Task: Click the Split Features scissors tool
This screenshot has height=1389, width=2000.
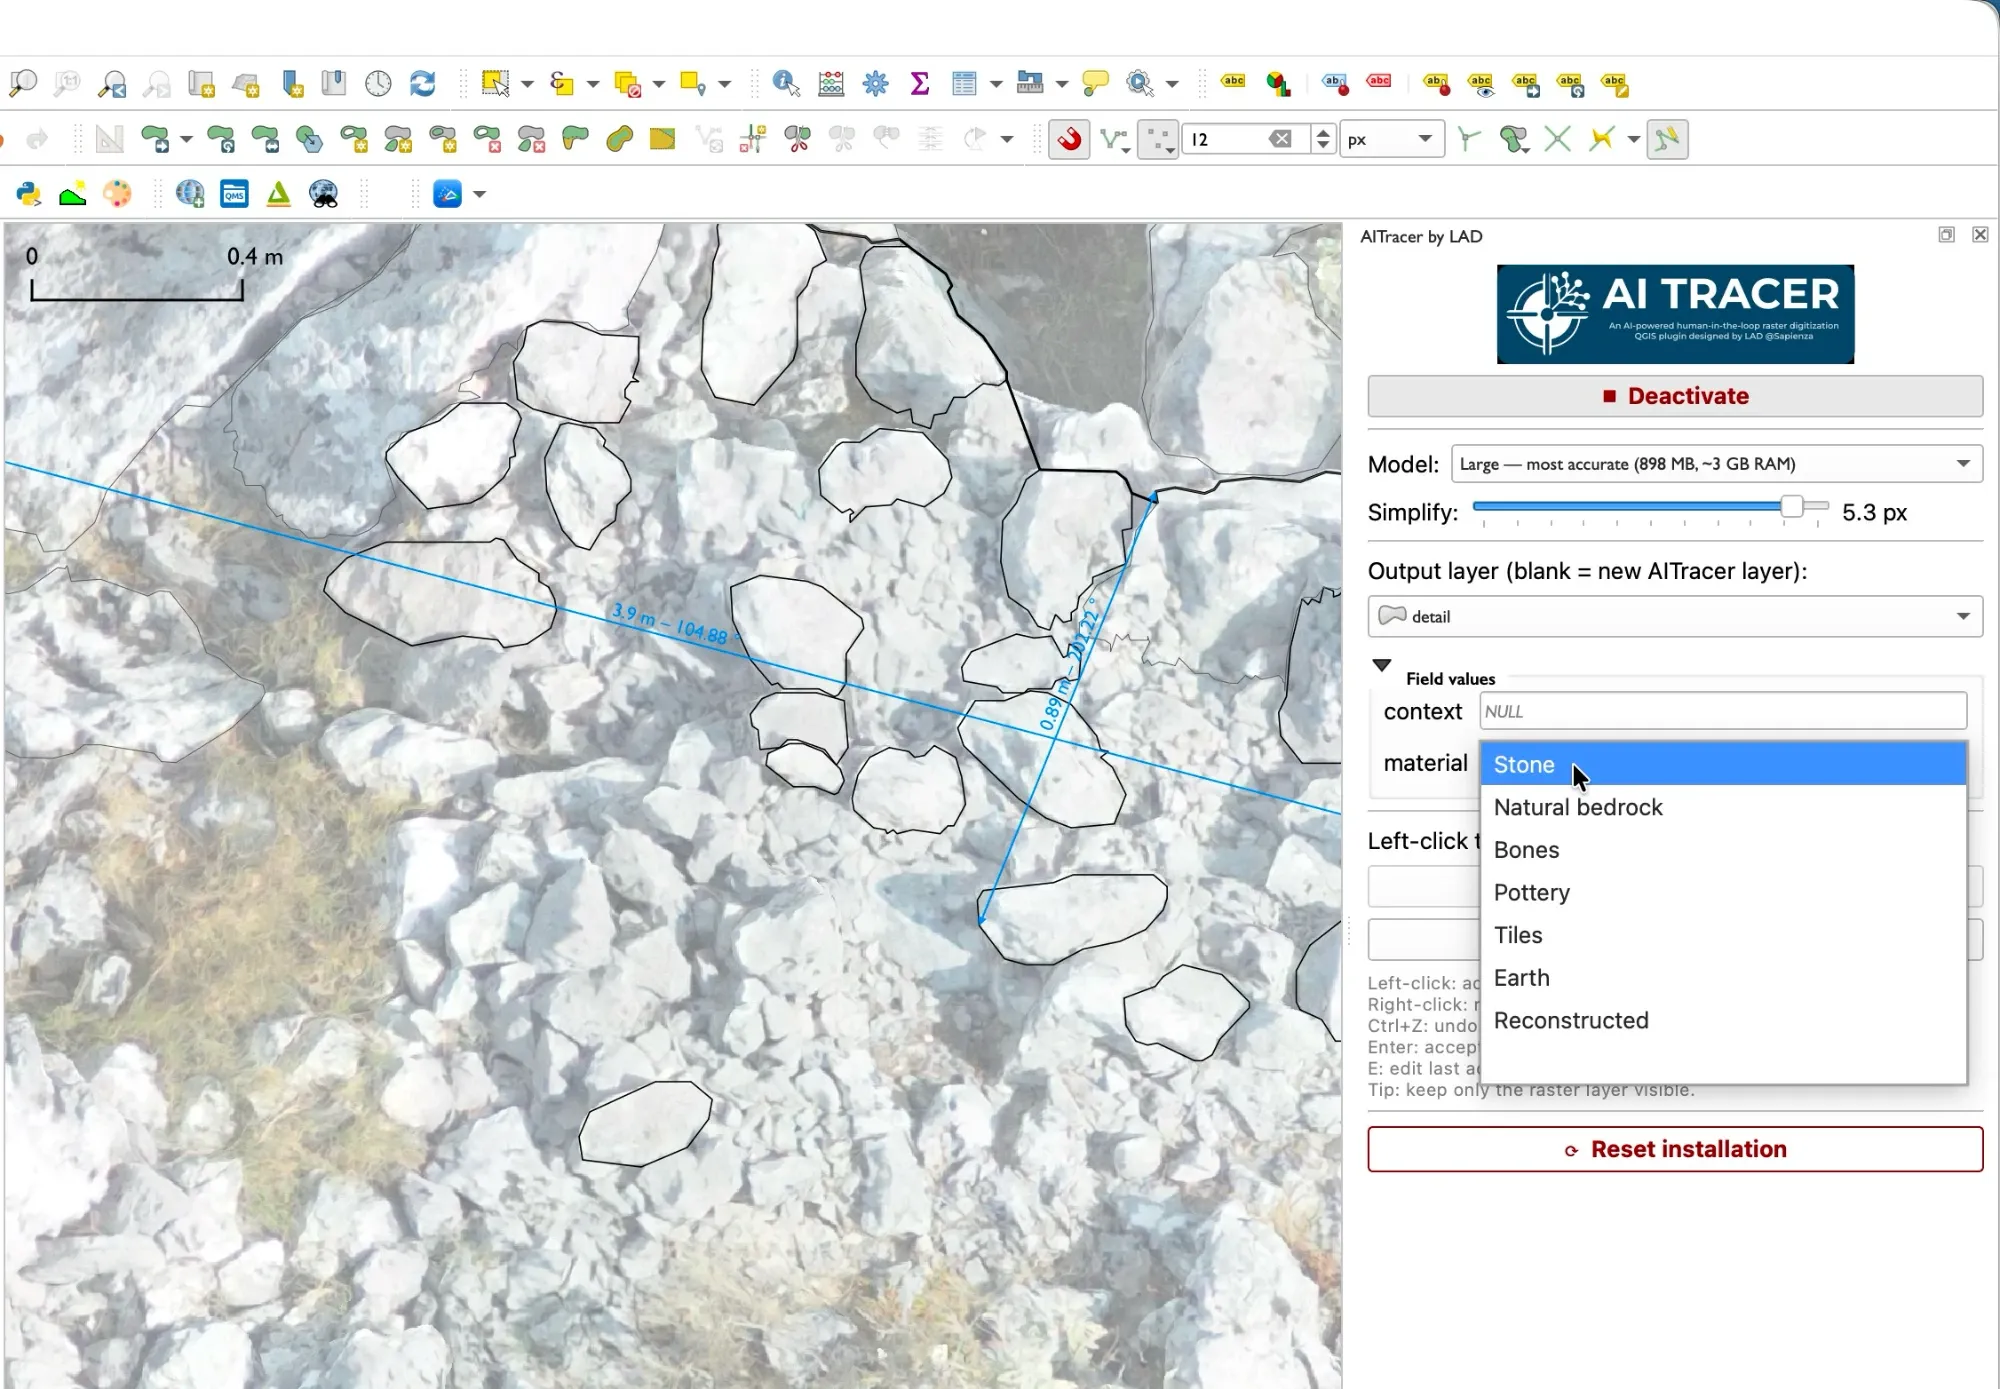Action: tap(798, 139)
